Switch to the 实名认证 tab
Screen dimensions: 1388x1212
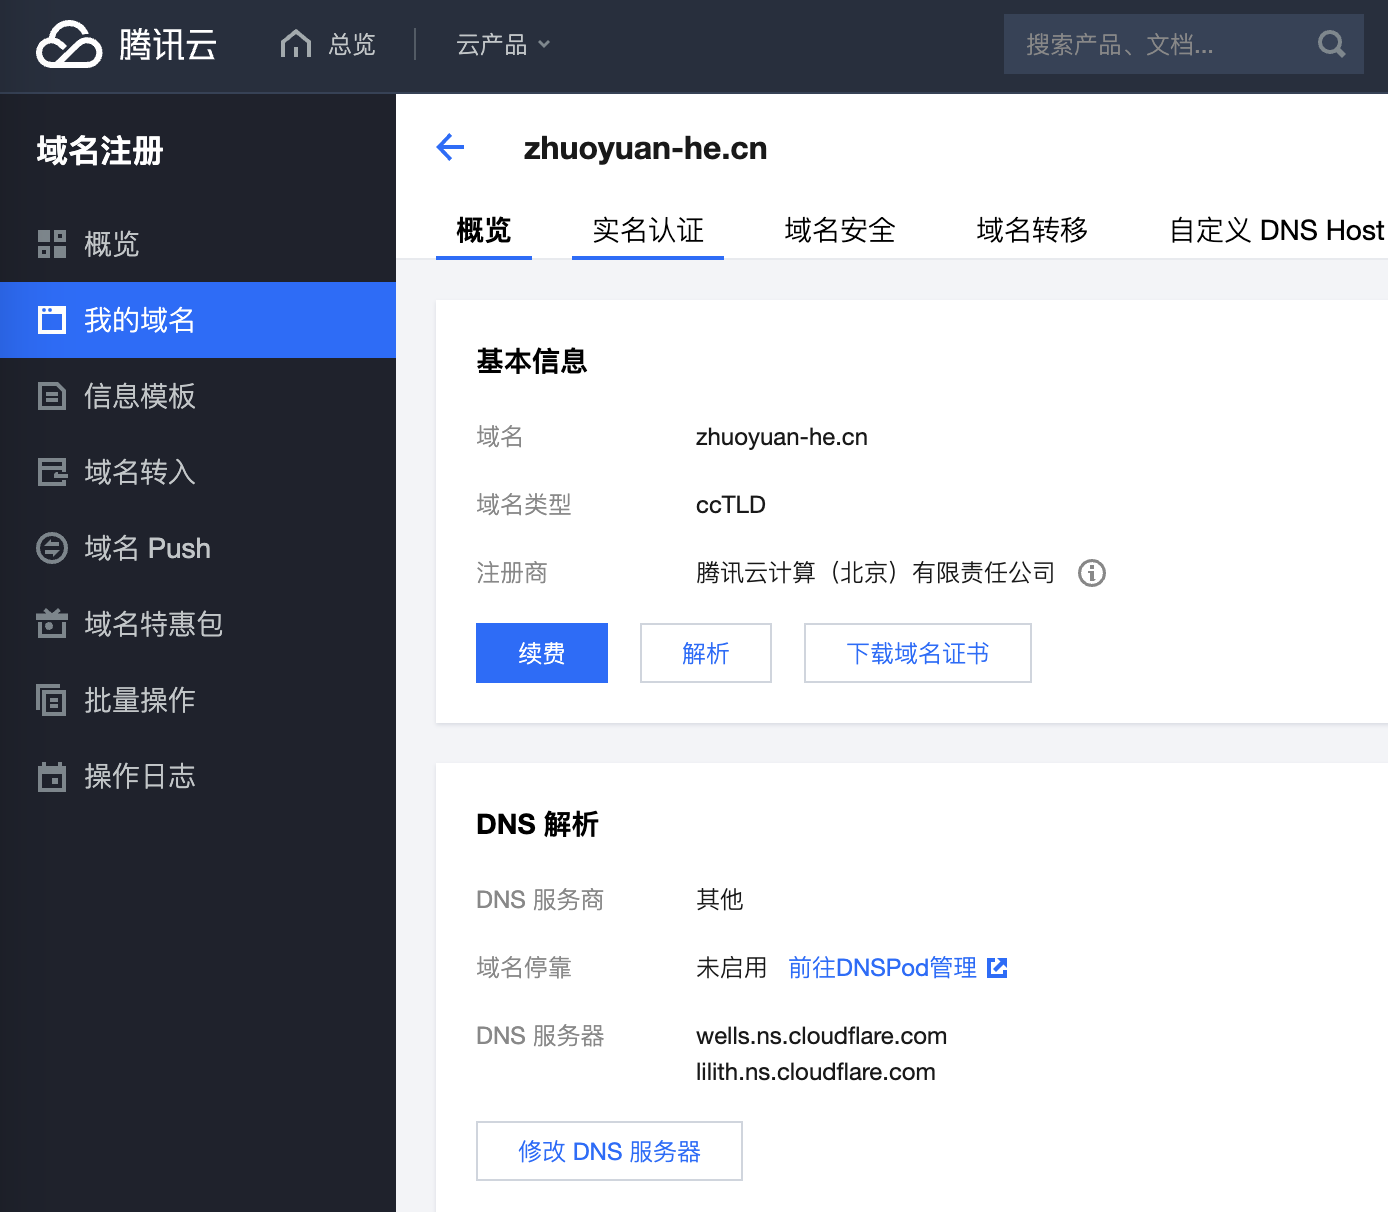648,231
